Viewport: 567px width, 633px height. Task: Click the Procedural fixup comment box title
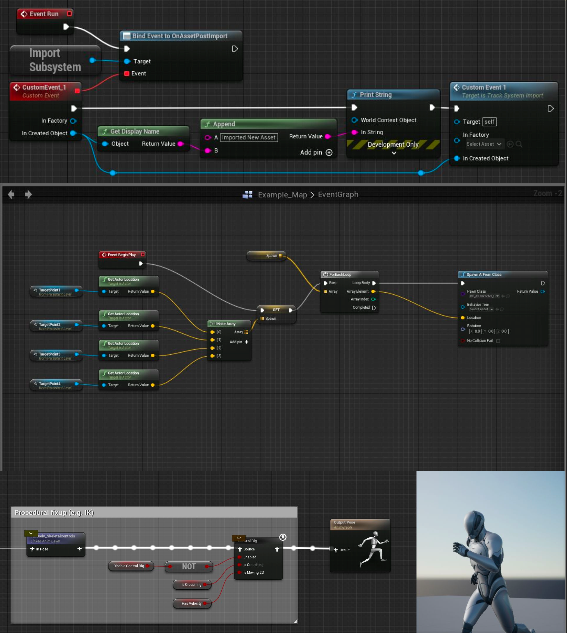pos(54,513)
